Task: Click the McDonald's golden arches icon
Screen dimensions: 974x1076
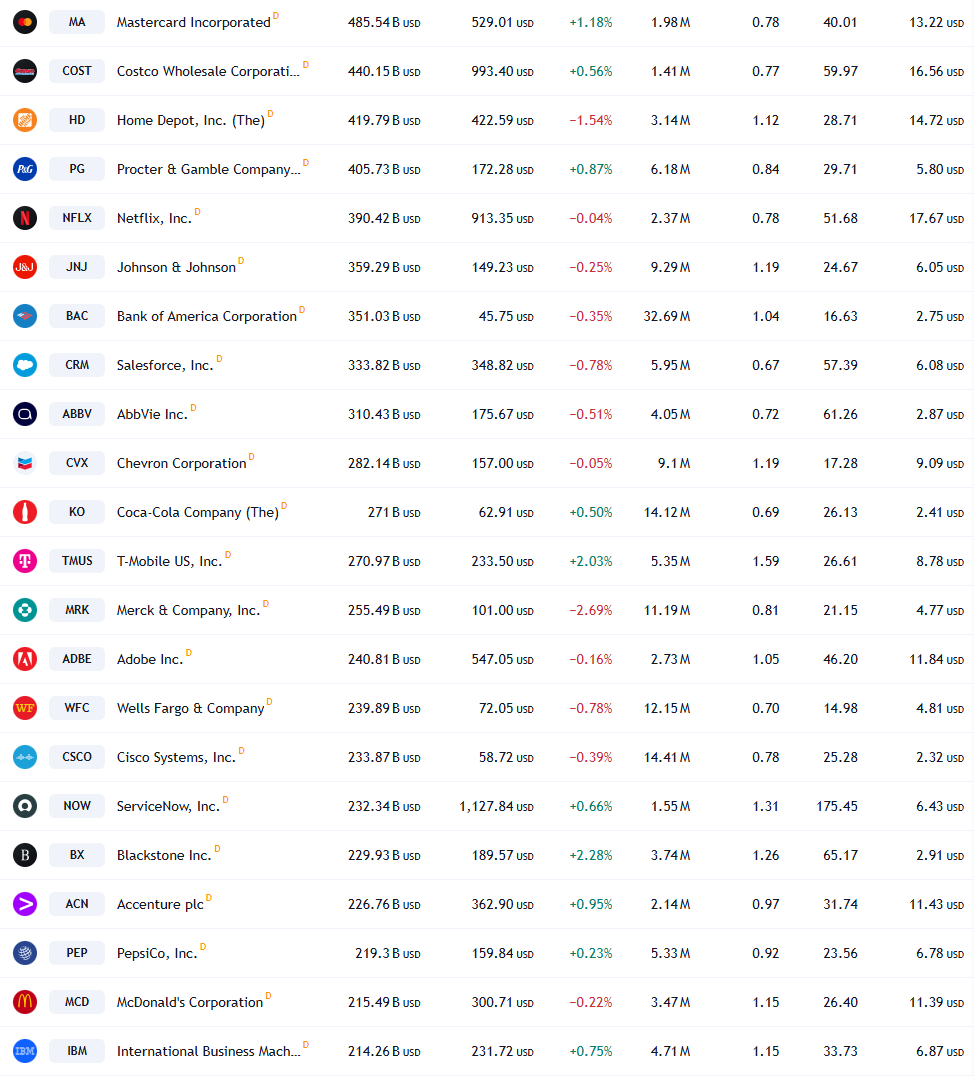Action: click(25, 1002)
